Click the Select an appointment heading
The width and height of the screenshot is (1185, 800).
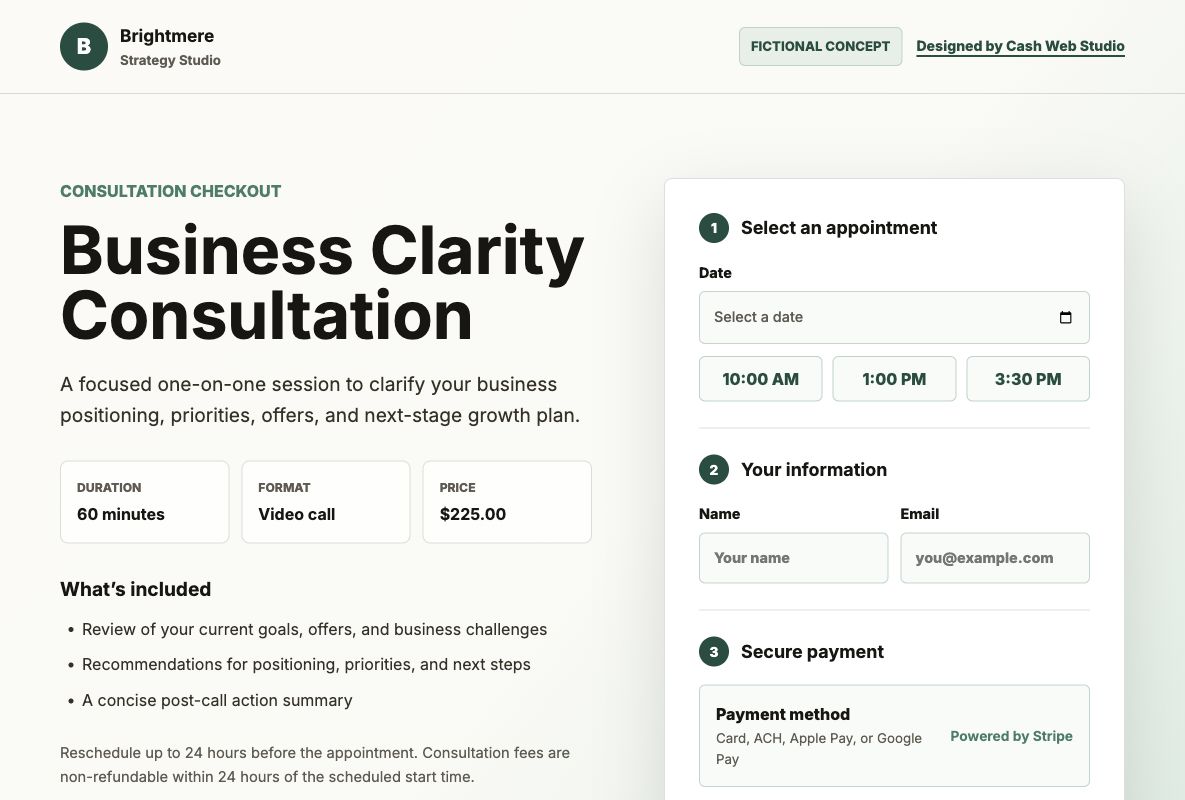pos(839,227)
